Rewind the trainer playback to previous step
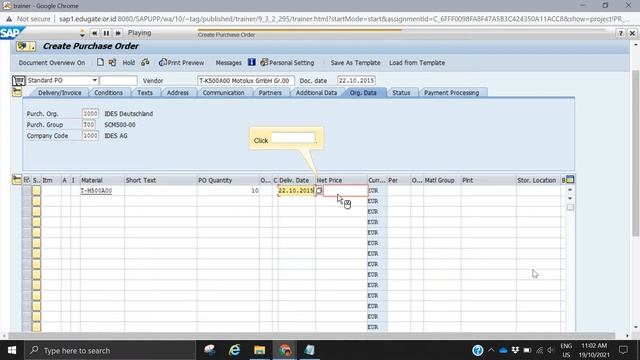 click(x=94, y=33)
